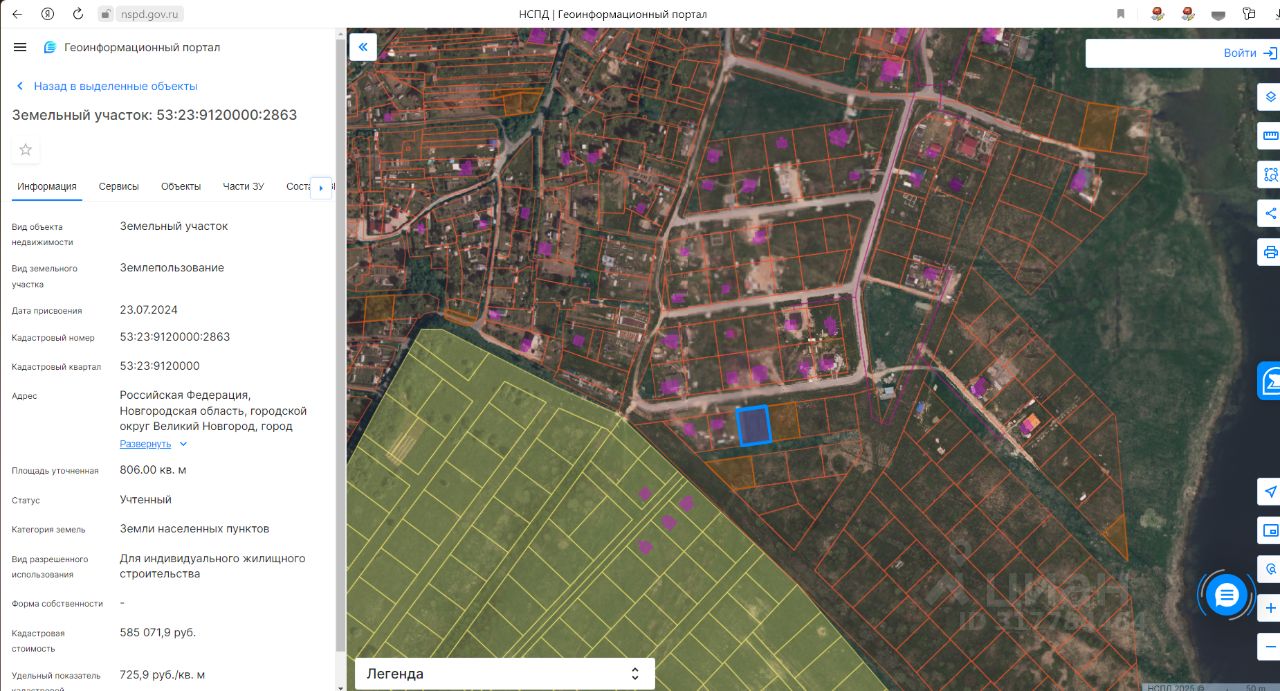This screenshot has width=1280, height=691.
Task: Locate my position on the map
Action: click(1270, 492)
